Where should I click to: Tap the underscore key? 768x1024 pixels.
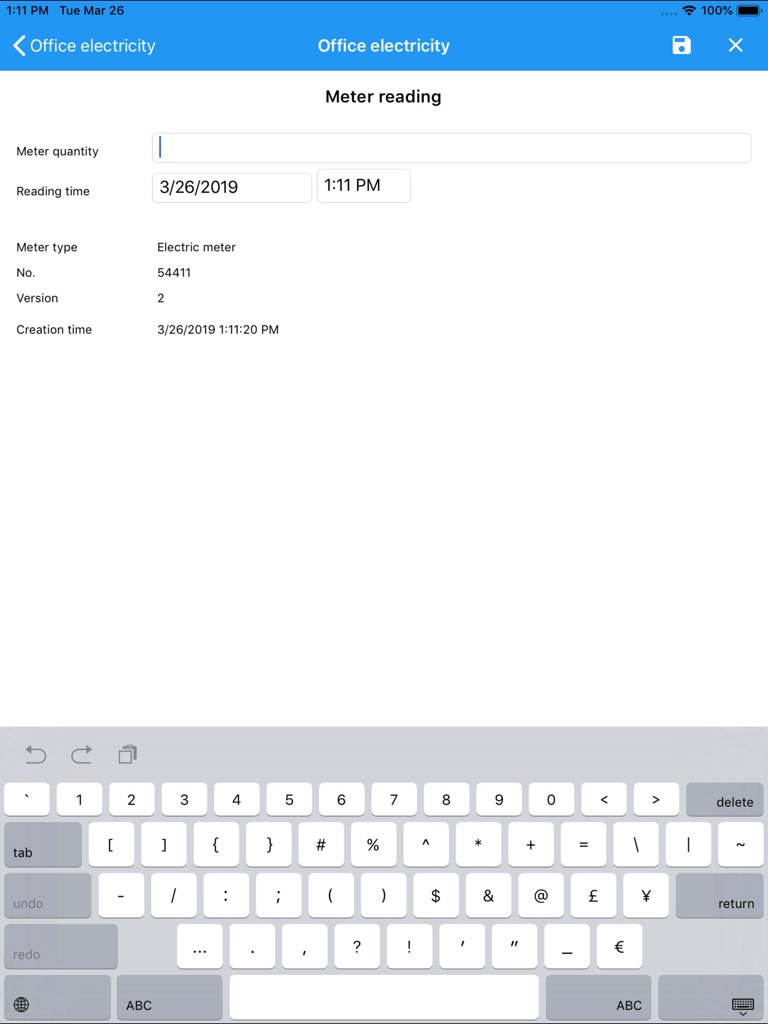(x=567, y=946)
